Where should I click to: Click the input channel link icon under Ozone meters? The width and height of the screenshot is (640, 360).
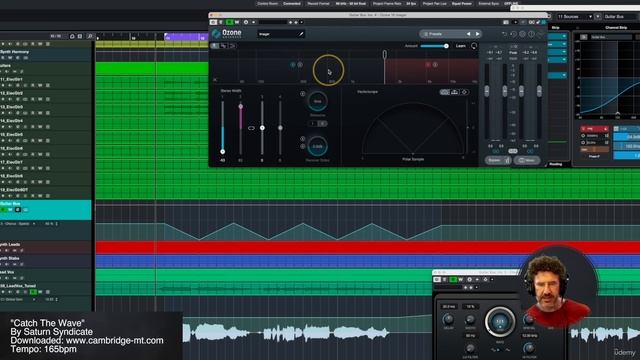[496, 151]
